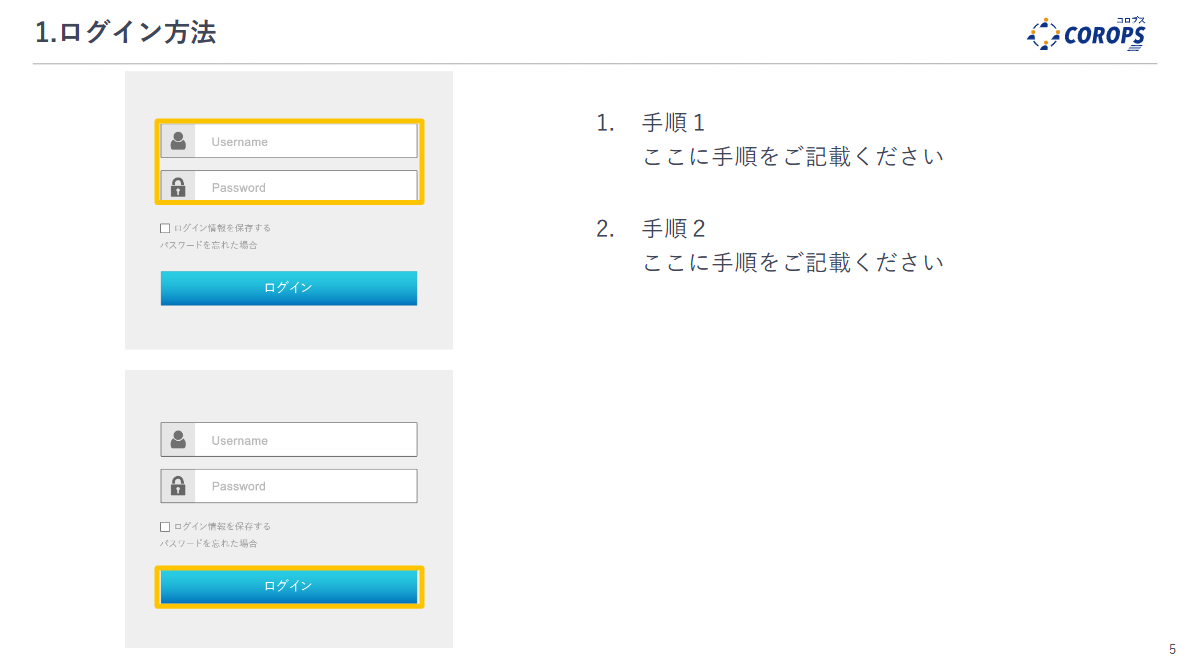The height and width of the screenshot is (663, 1189).
Task: Enable ログイン情報を保存する checkbox in the upper form
Action: 165,228
